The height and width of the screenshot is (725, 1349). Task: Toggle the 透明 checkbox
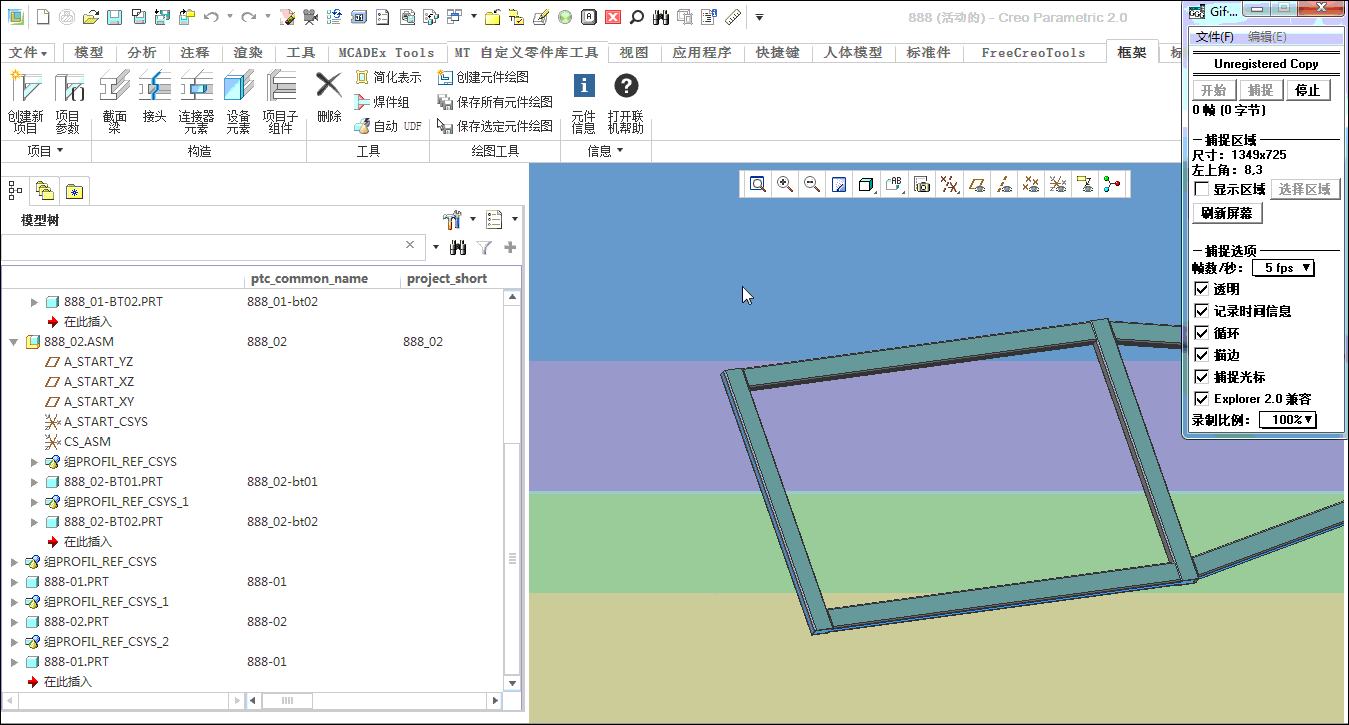pos(1202,289)
